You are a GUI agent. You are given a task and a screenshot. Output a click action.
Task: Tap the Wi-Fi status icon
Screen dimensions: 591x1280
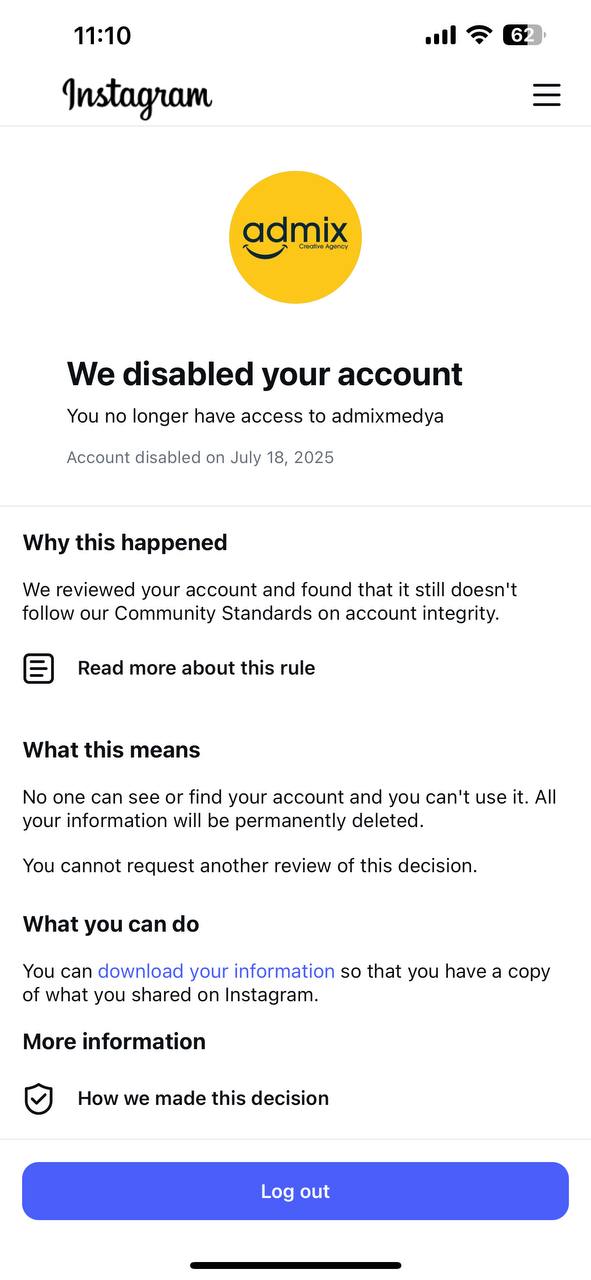[479, 35]
